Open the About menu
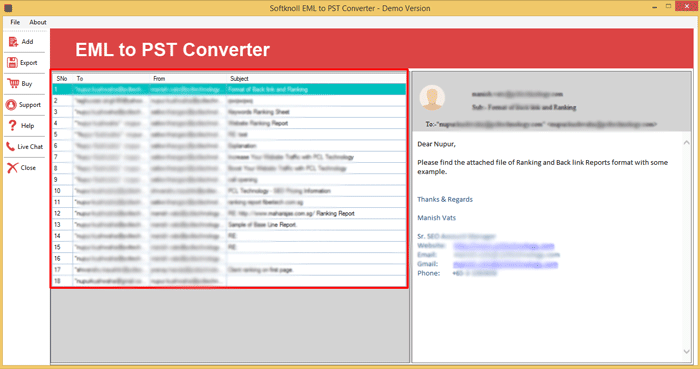 [38, 22]
